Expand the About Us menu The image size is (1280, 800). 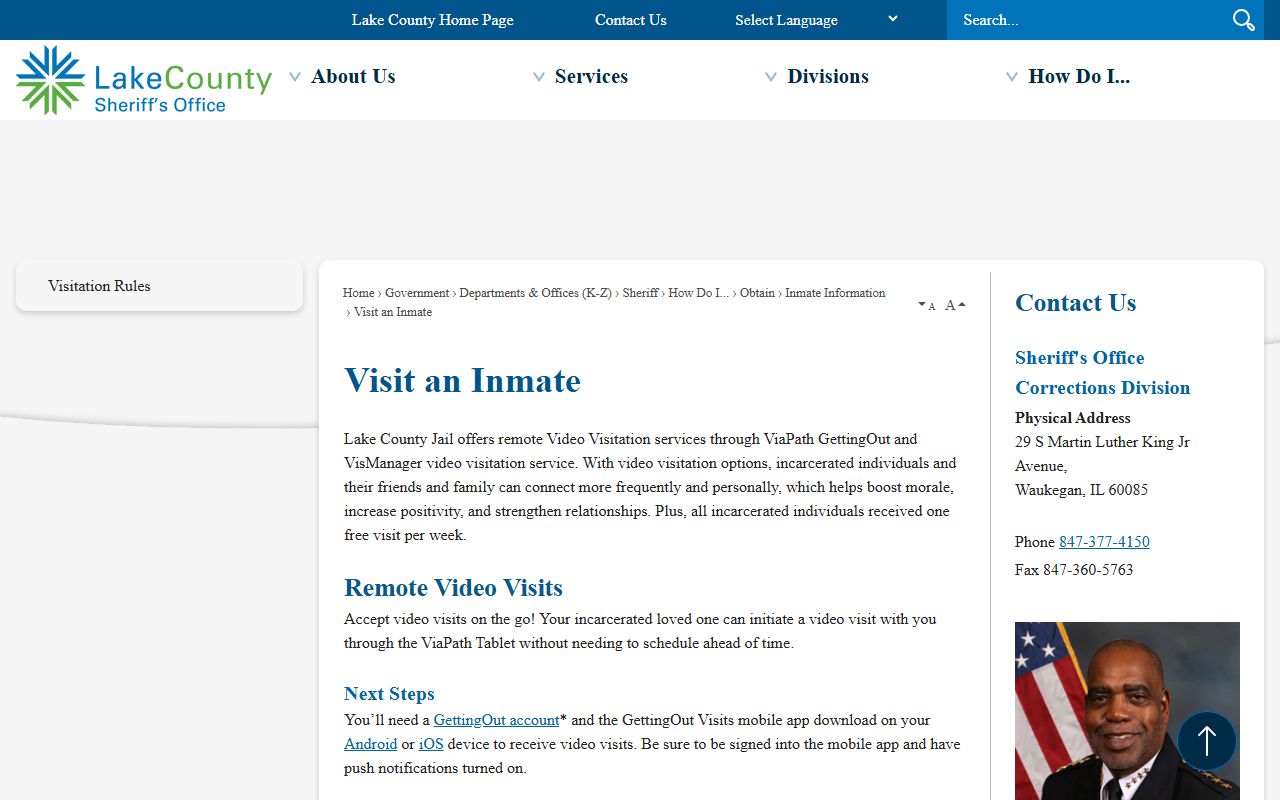353,76
